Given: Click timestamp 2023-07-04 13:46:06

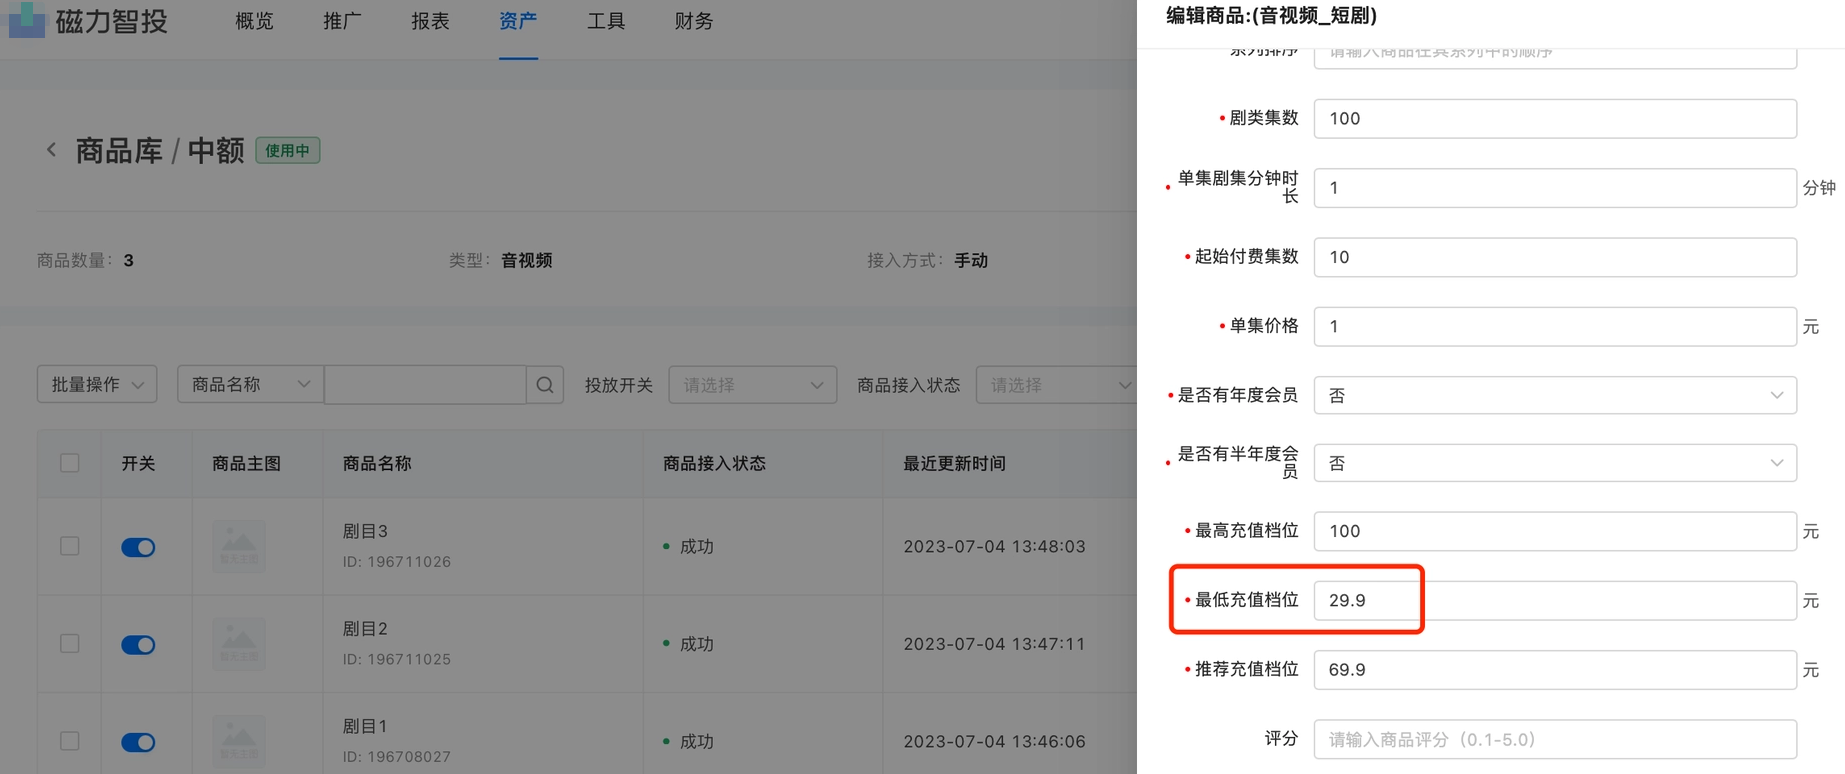Looking at the screenshot, I should (x=994, y=741).
